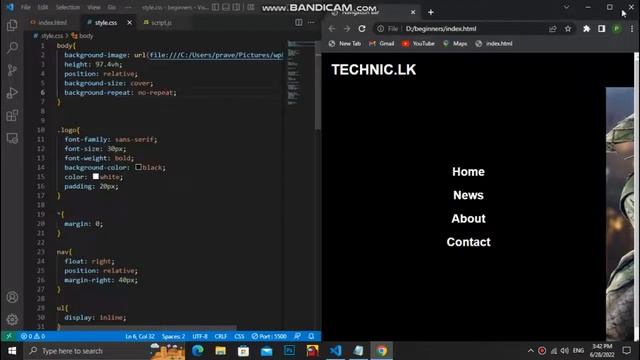Close the style.css tab

point(129,22)
